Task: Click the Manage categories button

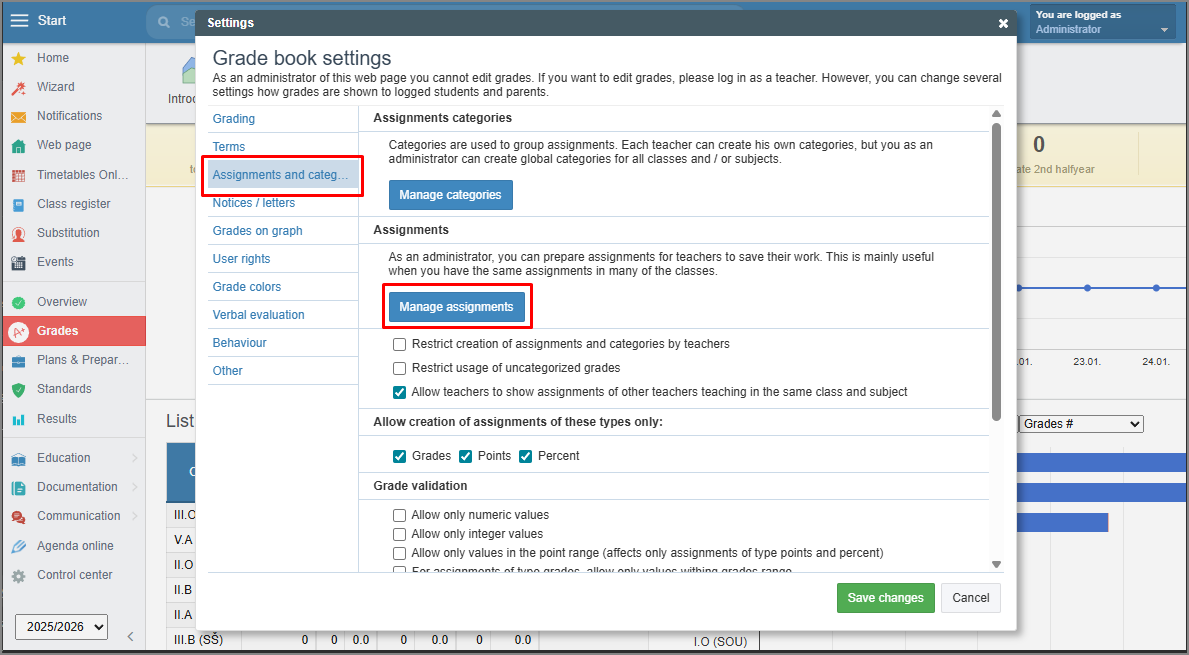Action: (450, 195)
